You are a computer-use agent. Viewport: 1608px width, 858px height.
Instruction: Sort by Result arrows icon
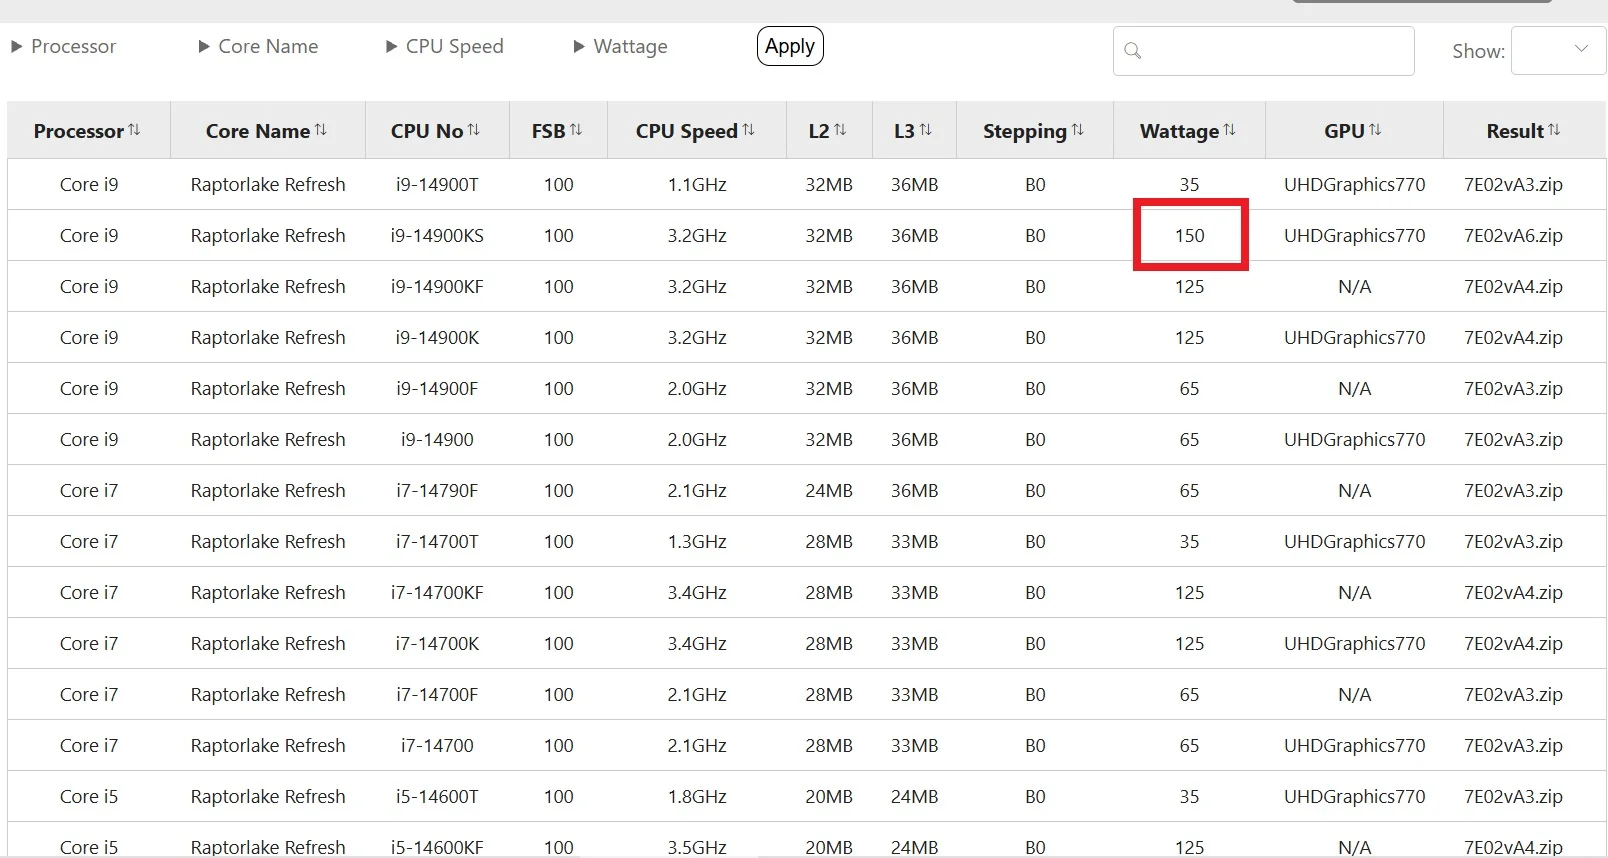click(1555, 130)
